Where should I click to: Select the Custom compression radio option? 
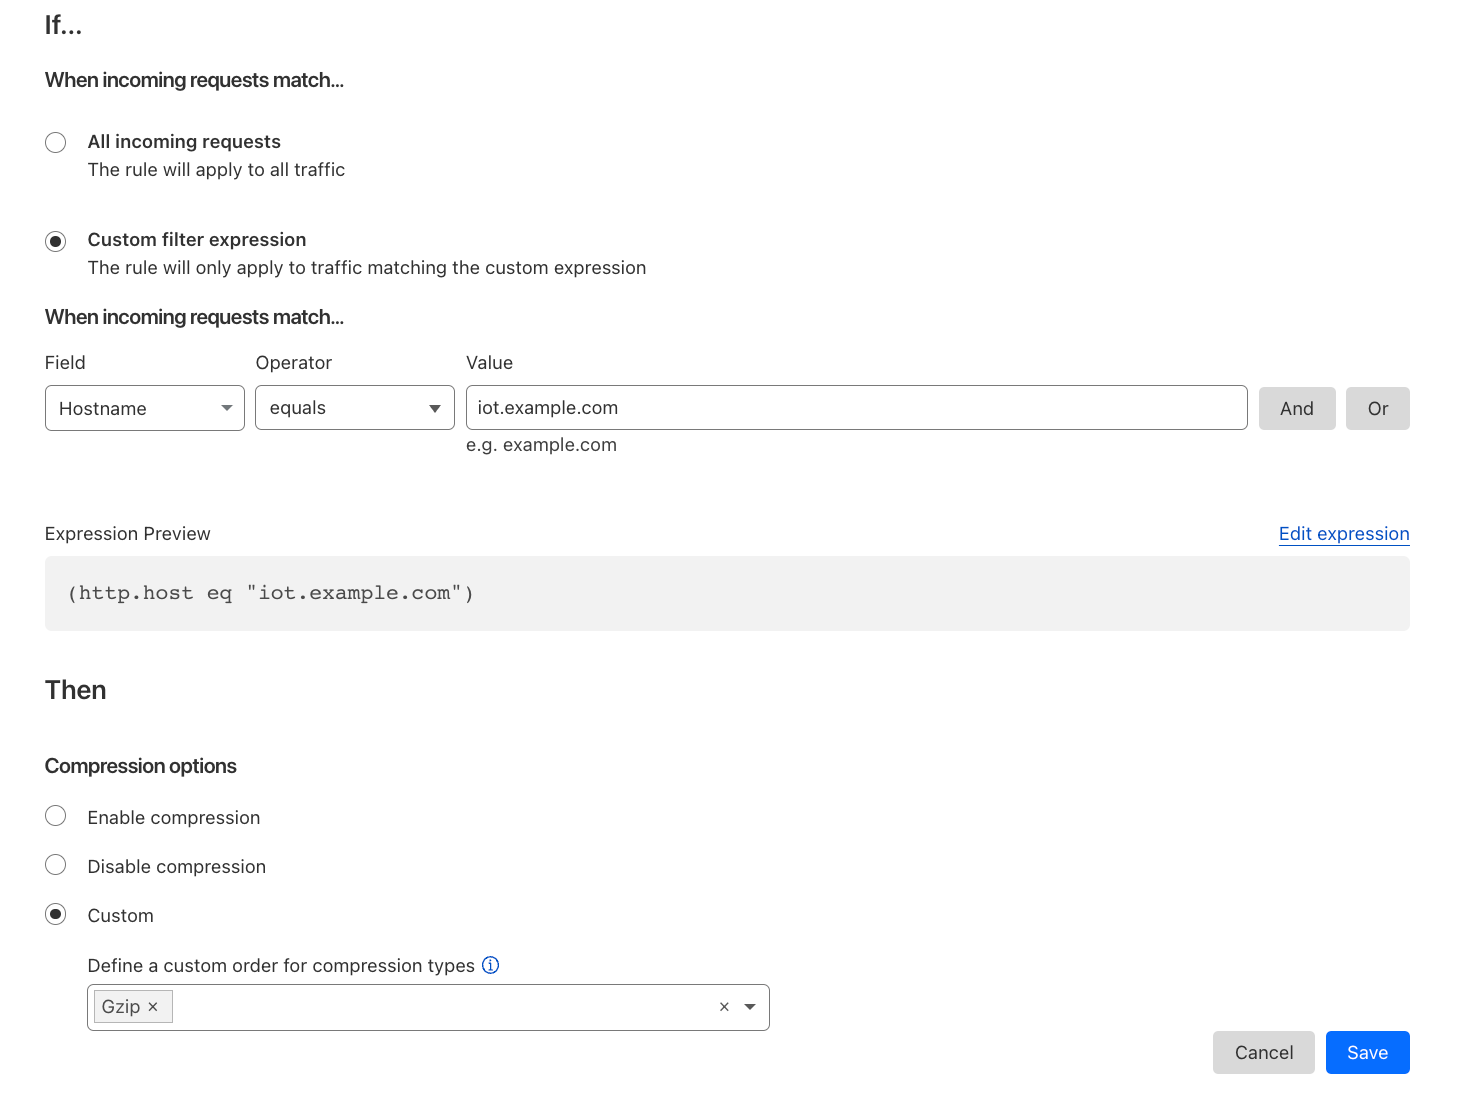tap(56, 914)
